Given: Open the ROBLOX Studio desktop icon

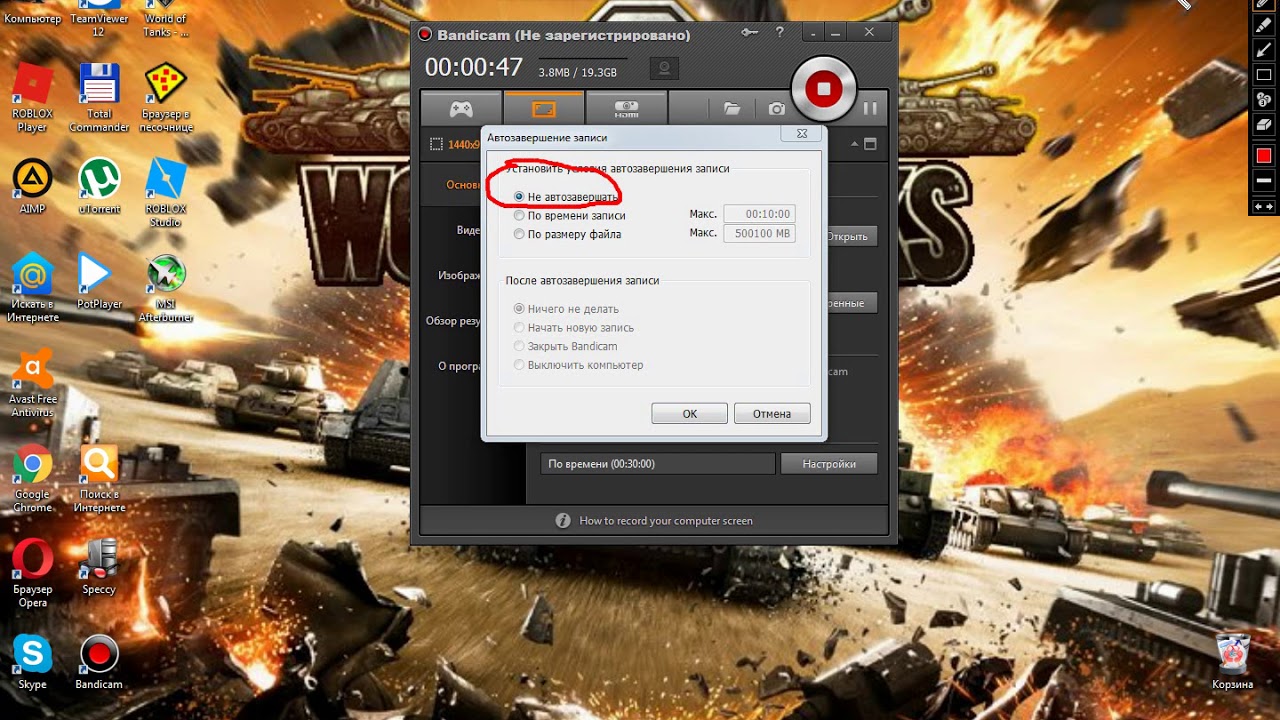Looking at the screenshot, I should point(166,192).
